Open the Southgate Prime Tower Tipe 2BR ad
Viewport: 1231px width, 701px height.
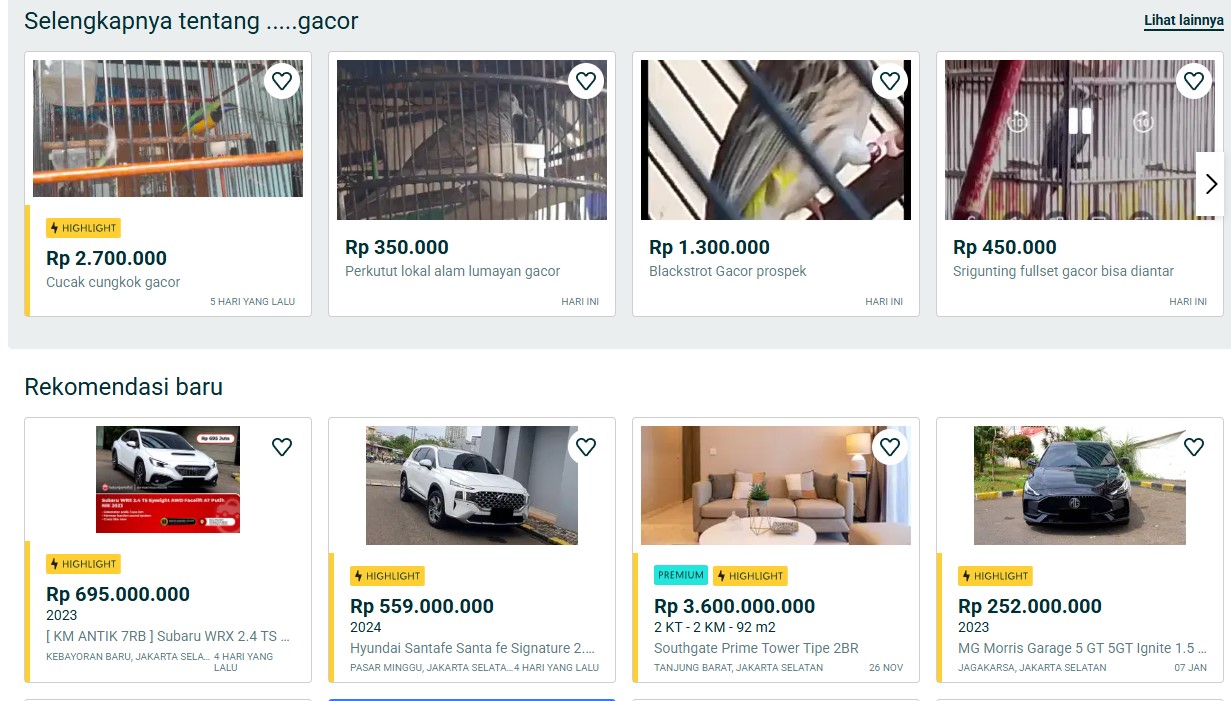coord(756,648)
